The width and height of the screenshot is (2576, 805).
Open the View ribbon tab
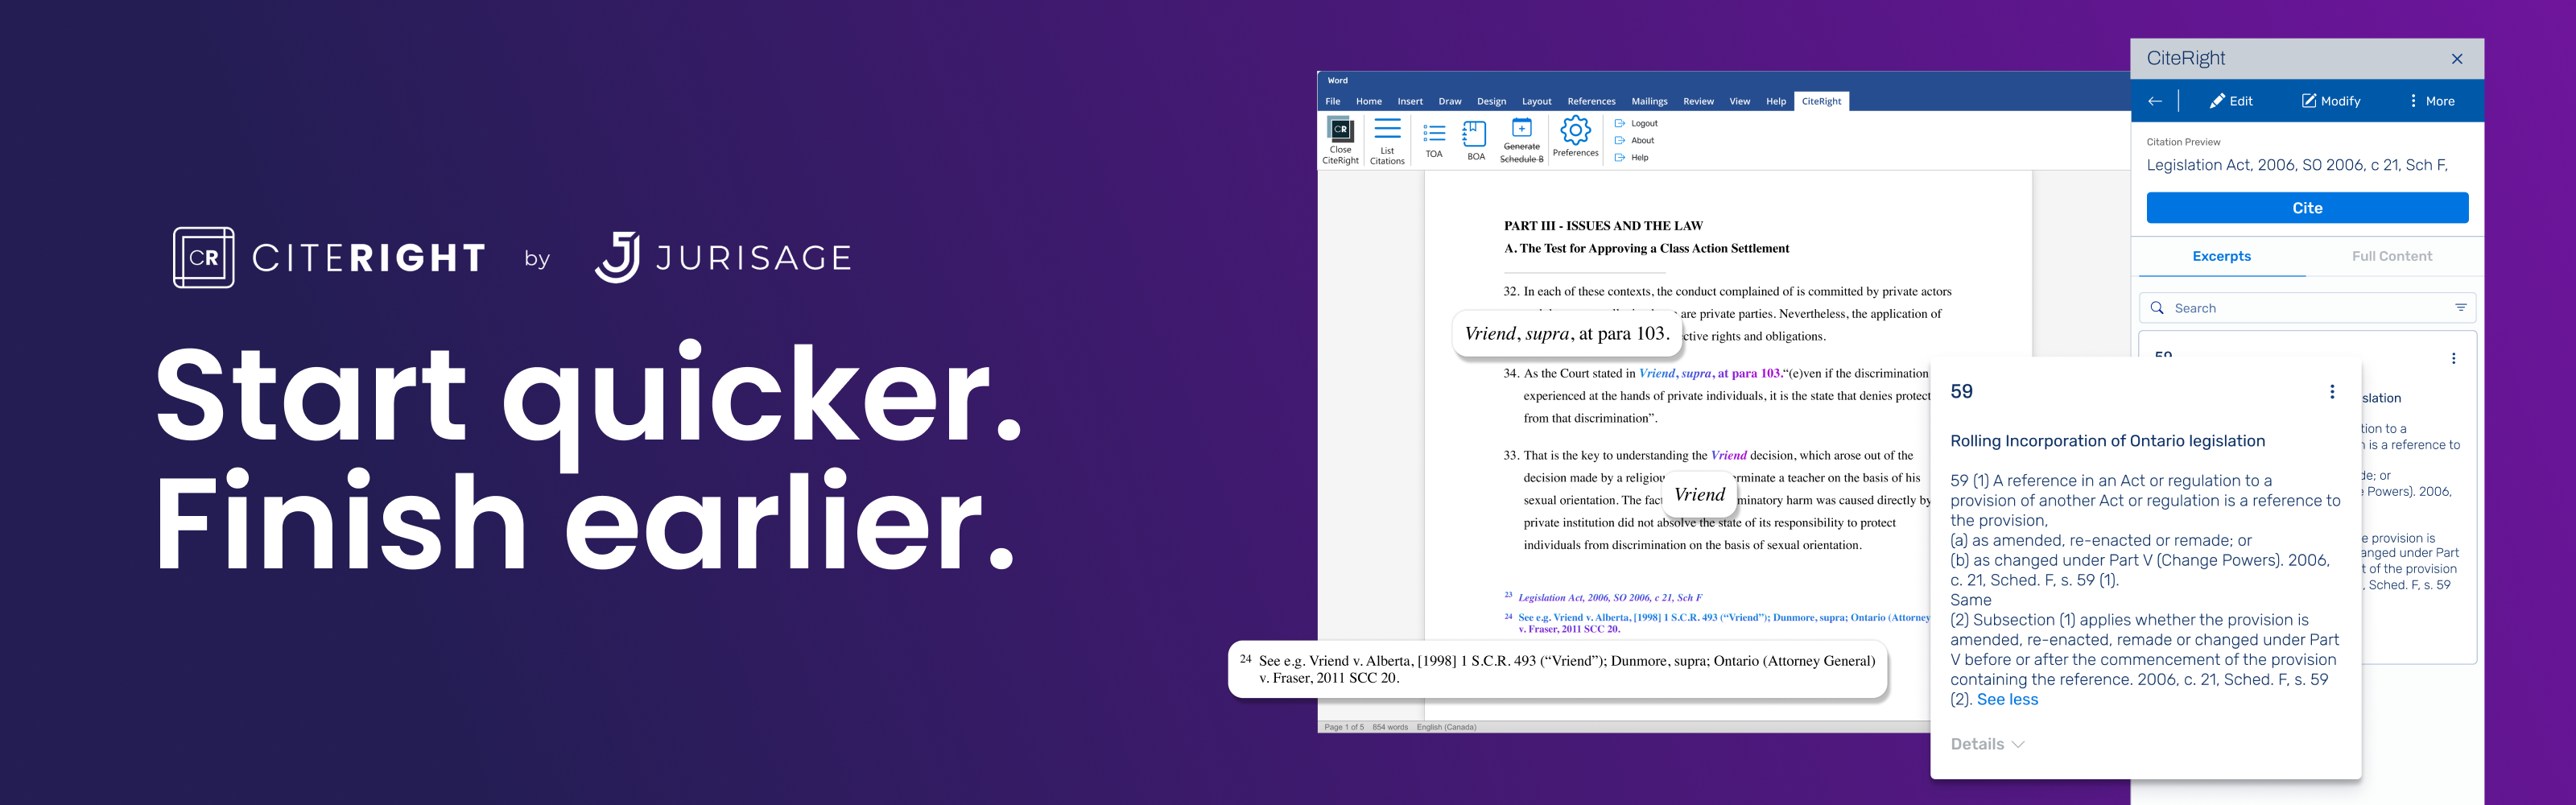1740,101
